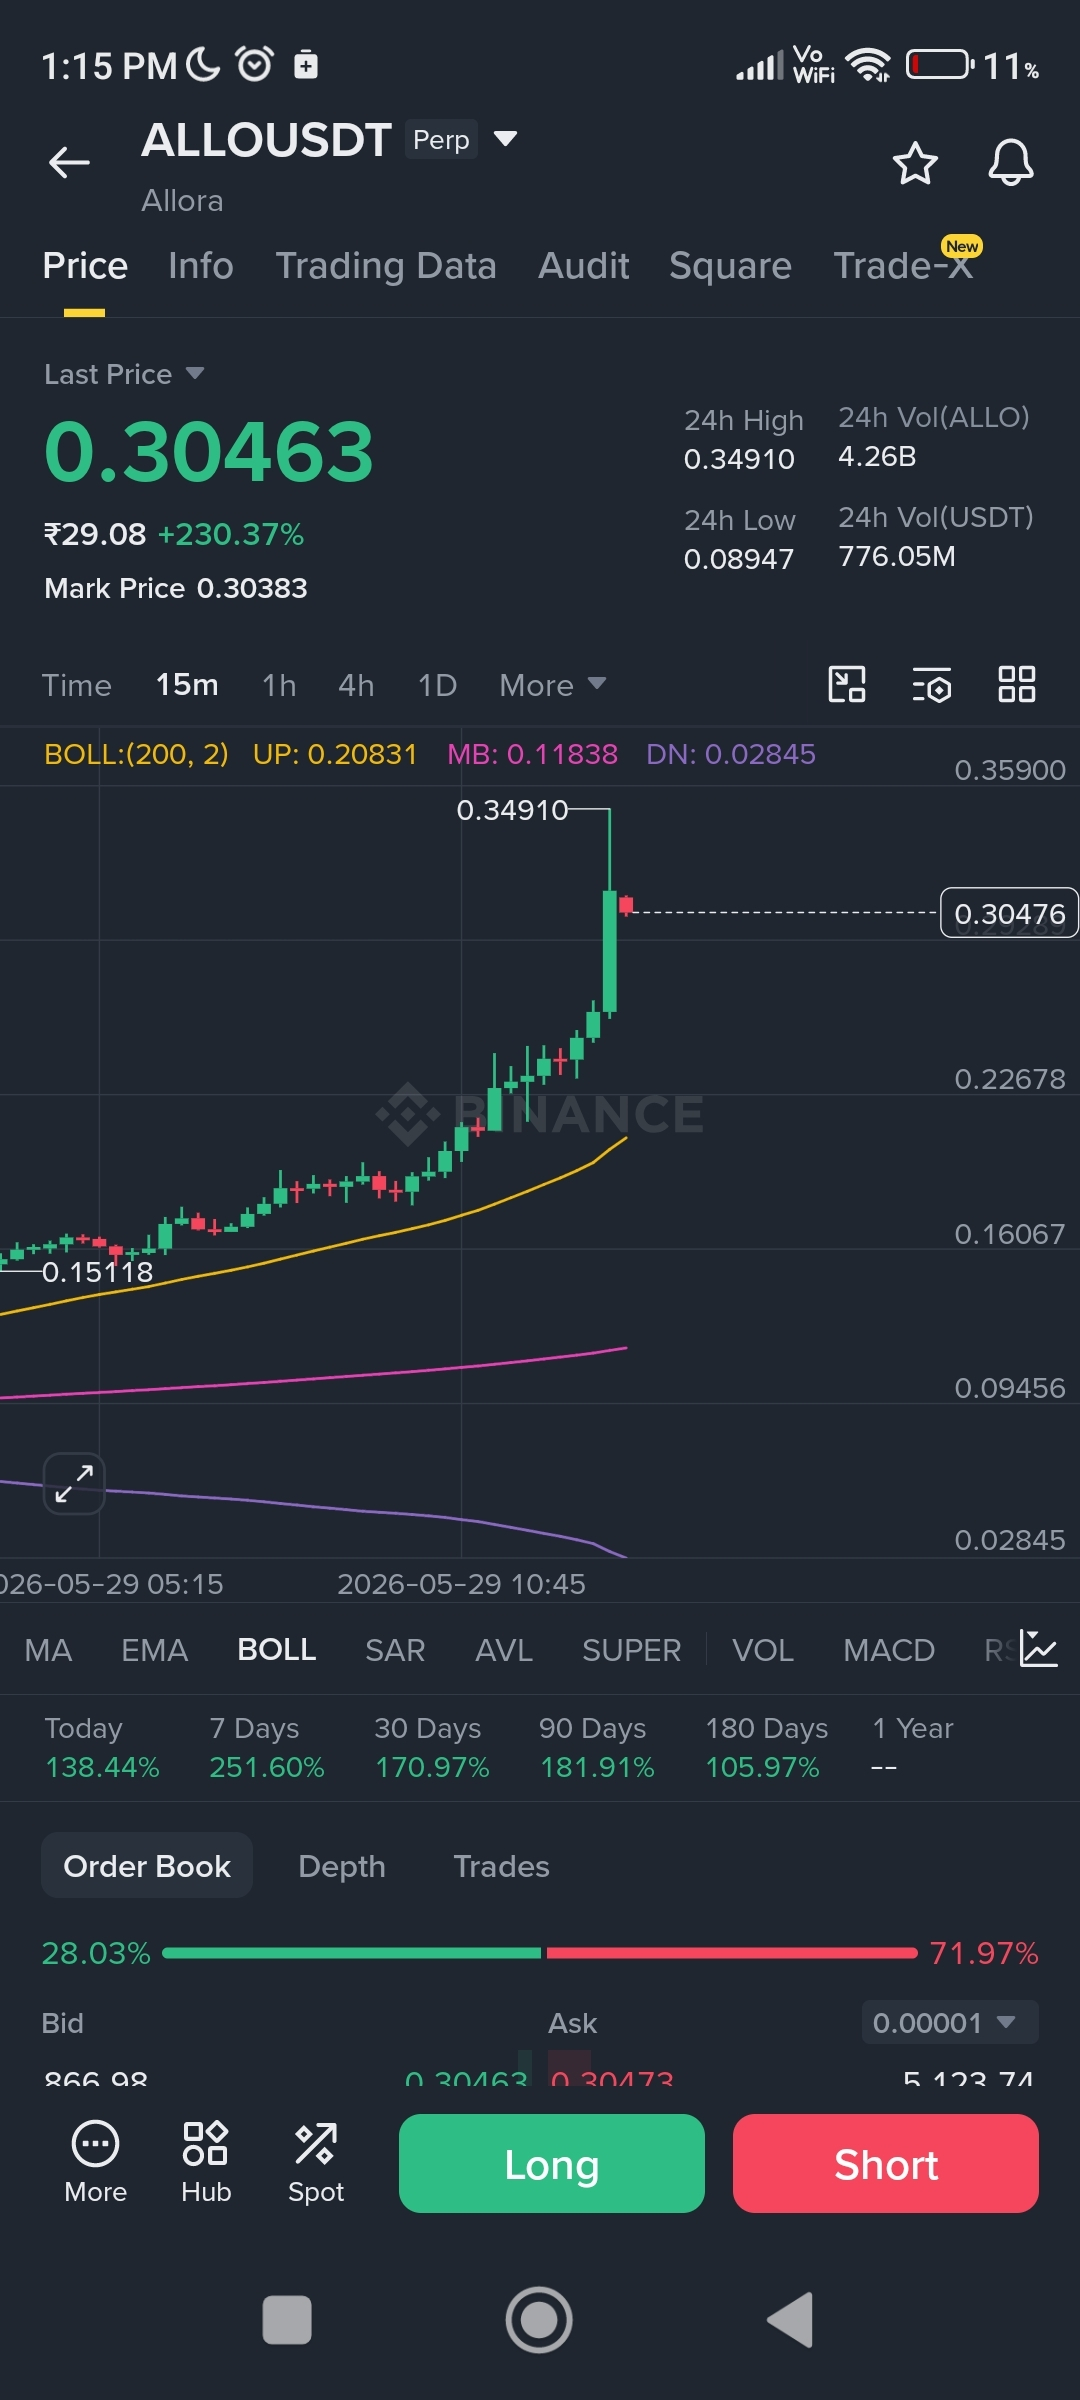Tap the 0.34910 high marker on chart
1080x2400 pixels.
pyautogui.click(x=512, y=810)
